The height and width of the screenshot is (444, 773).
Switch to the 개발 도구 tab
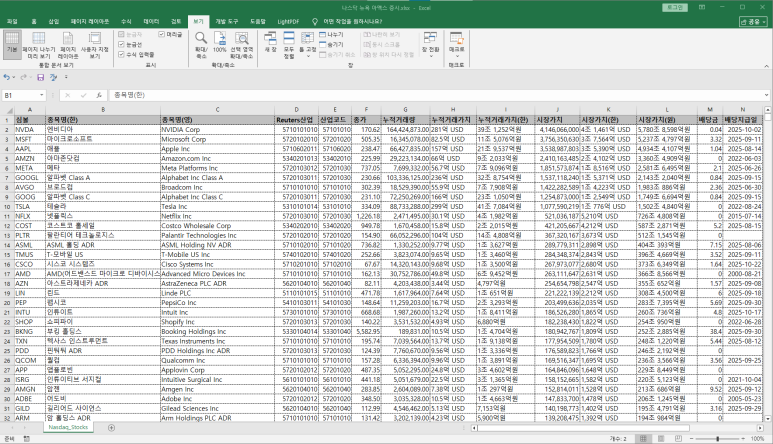(226, 22)
